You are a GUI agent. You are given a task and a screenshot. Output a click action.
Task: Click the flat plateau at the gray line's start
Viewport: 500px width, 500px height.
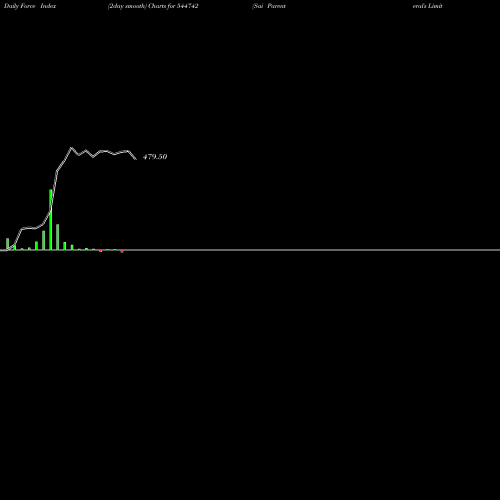point(29,228)
